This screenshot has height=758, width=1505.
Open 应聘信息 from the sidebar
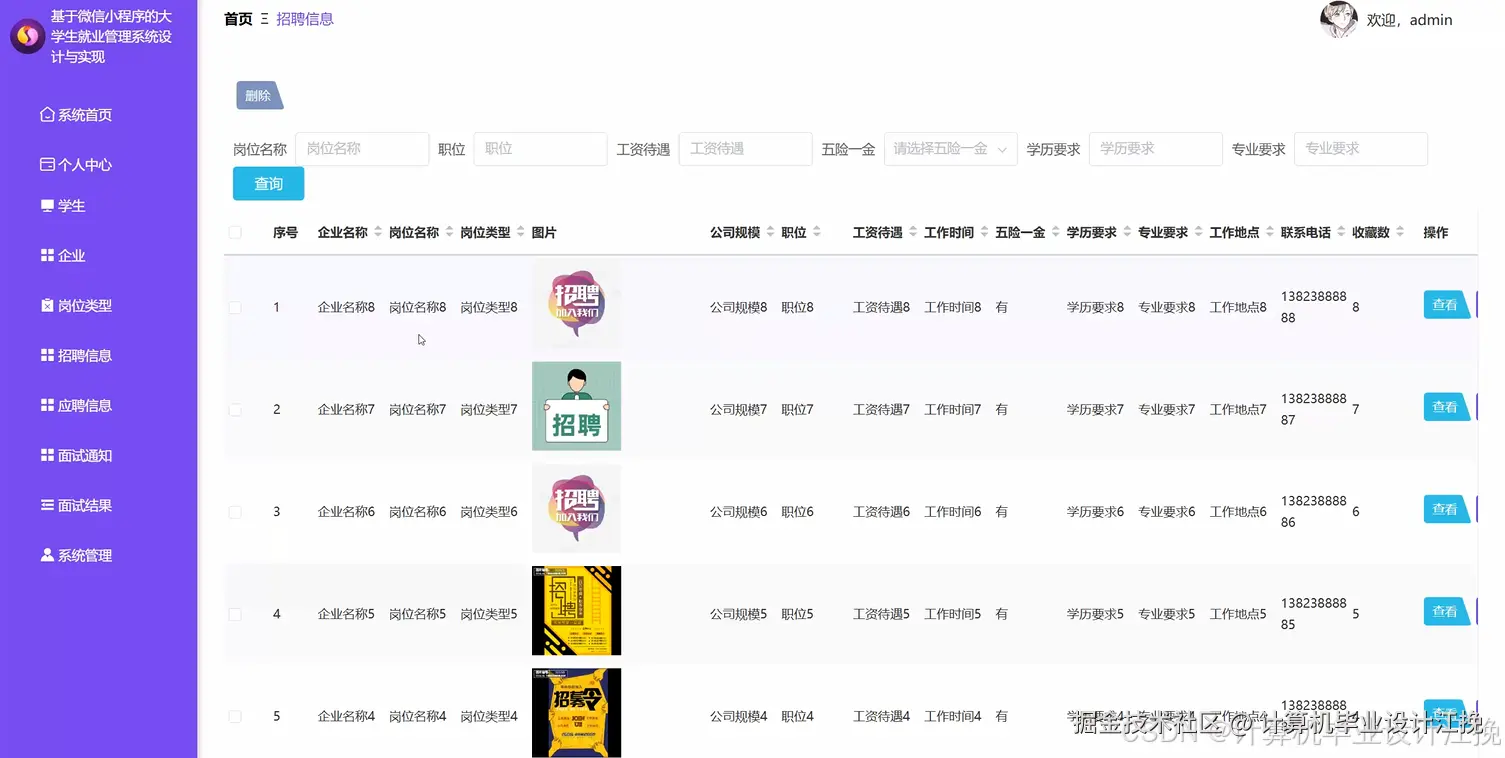[80, 405]
